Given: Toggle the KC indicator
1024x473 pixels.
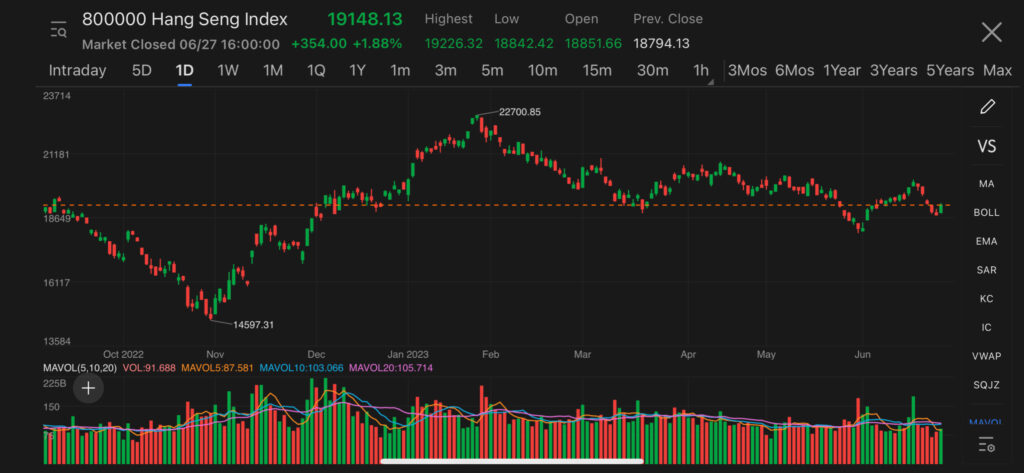Looking at the screenshot, I should (x=986, y=299).
